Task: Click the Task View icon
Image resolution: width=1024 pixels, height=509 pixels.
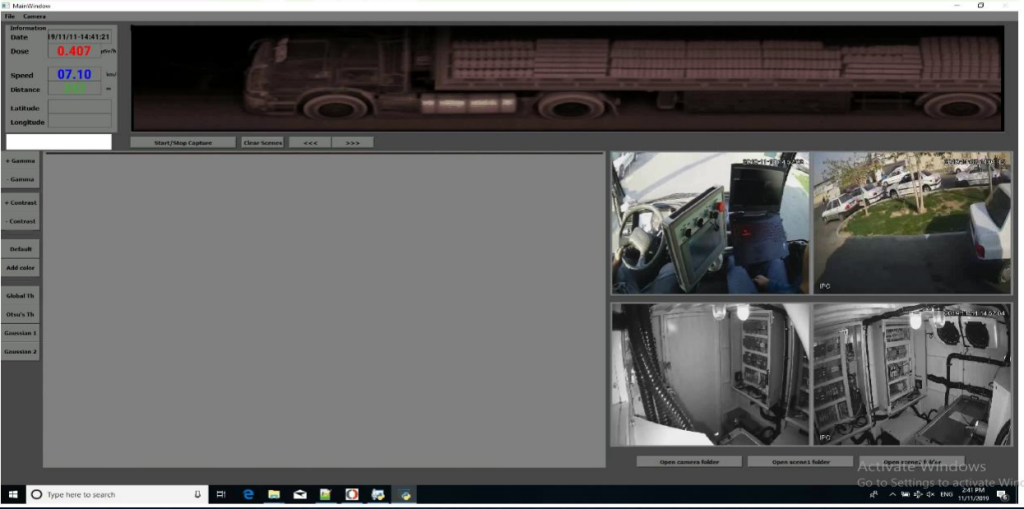Action: (x=221, y=494)
